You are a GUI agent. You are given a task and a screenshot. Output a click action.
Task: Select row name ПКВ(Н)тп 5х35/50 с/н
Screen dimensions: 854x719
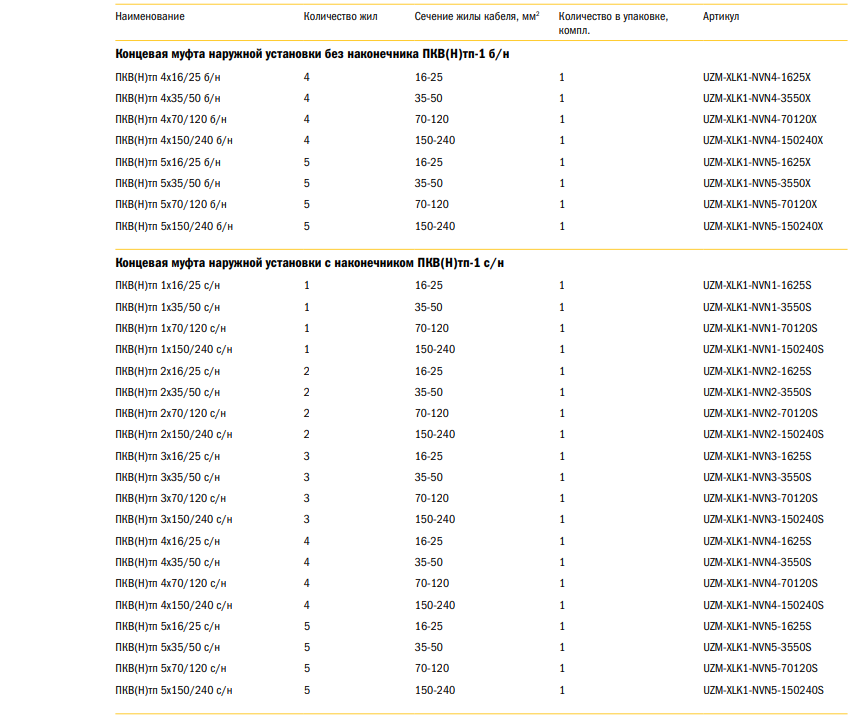(168, 647)
